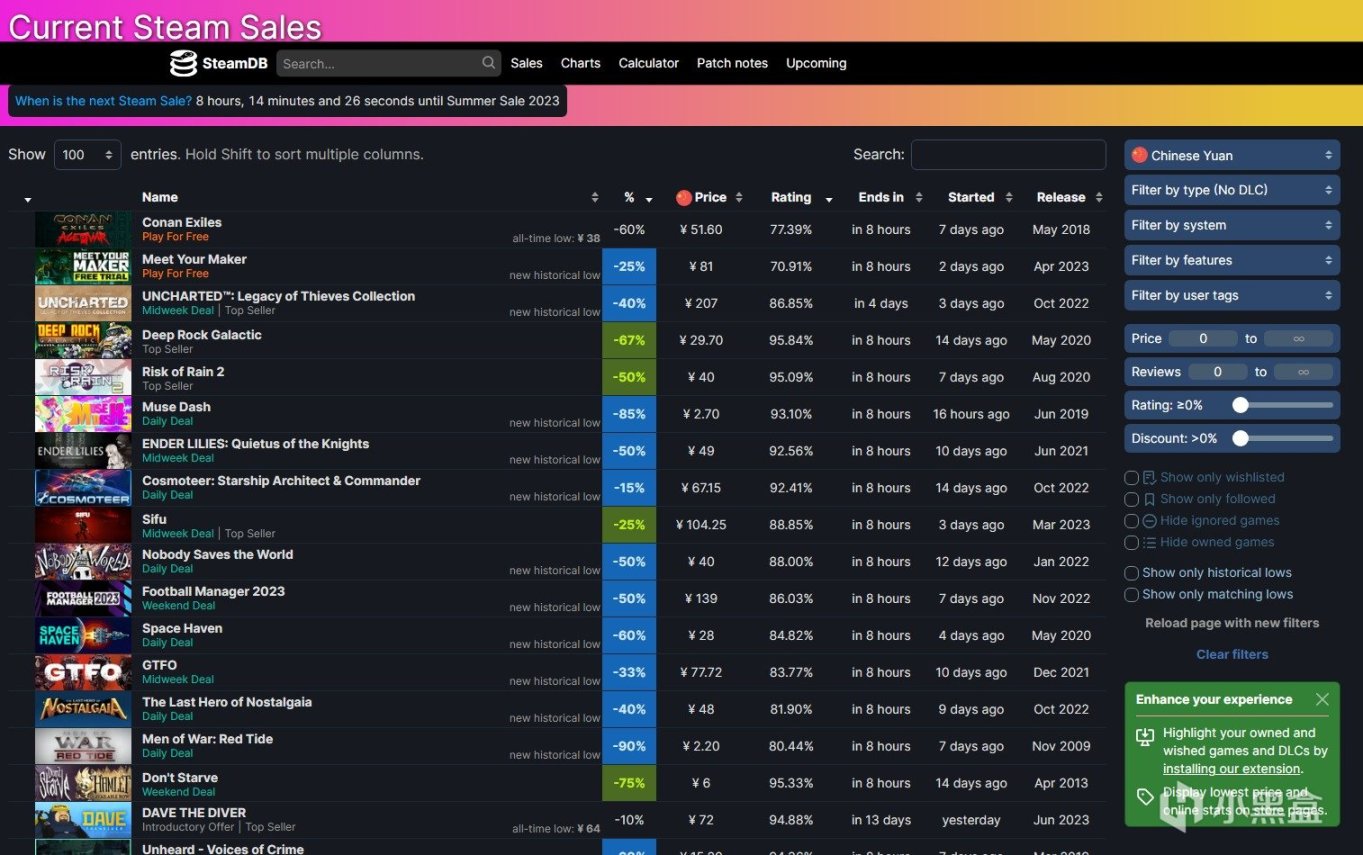Open the GTFO game thumbnail

pos(83,673)
